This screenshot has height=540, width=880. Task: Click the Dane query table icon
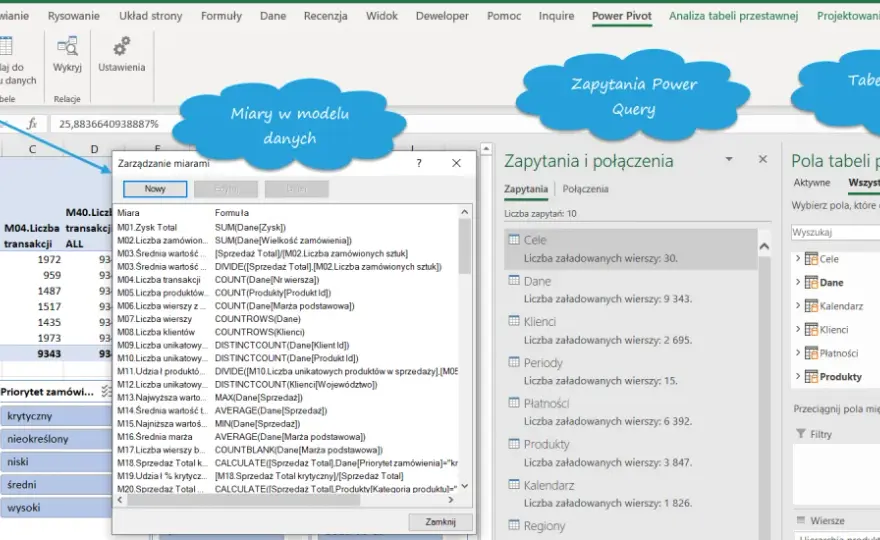(x=514, y=281)
